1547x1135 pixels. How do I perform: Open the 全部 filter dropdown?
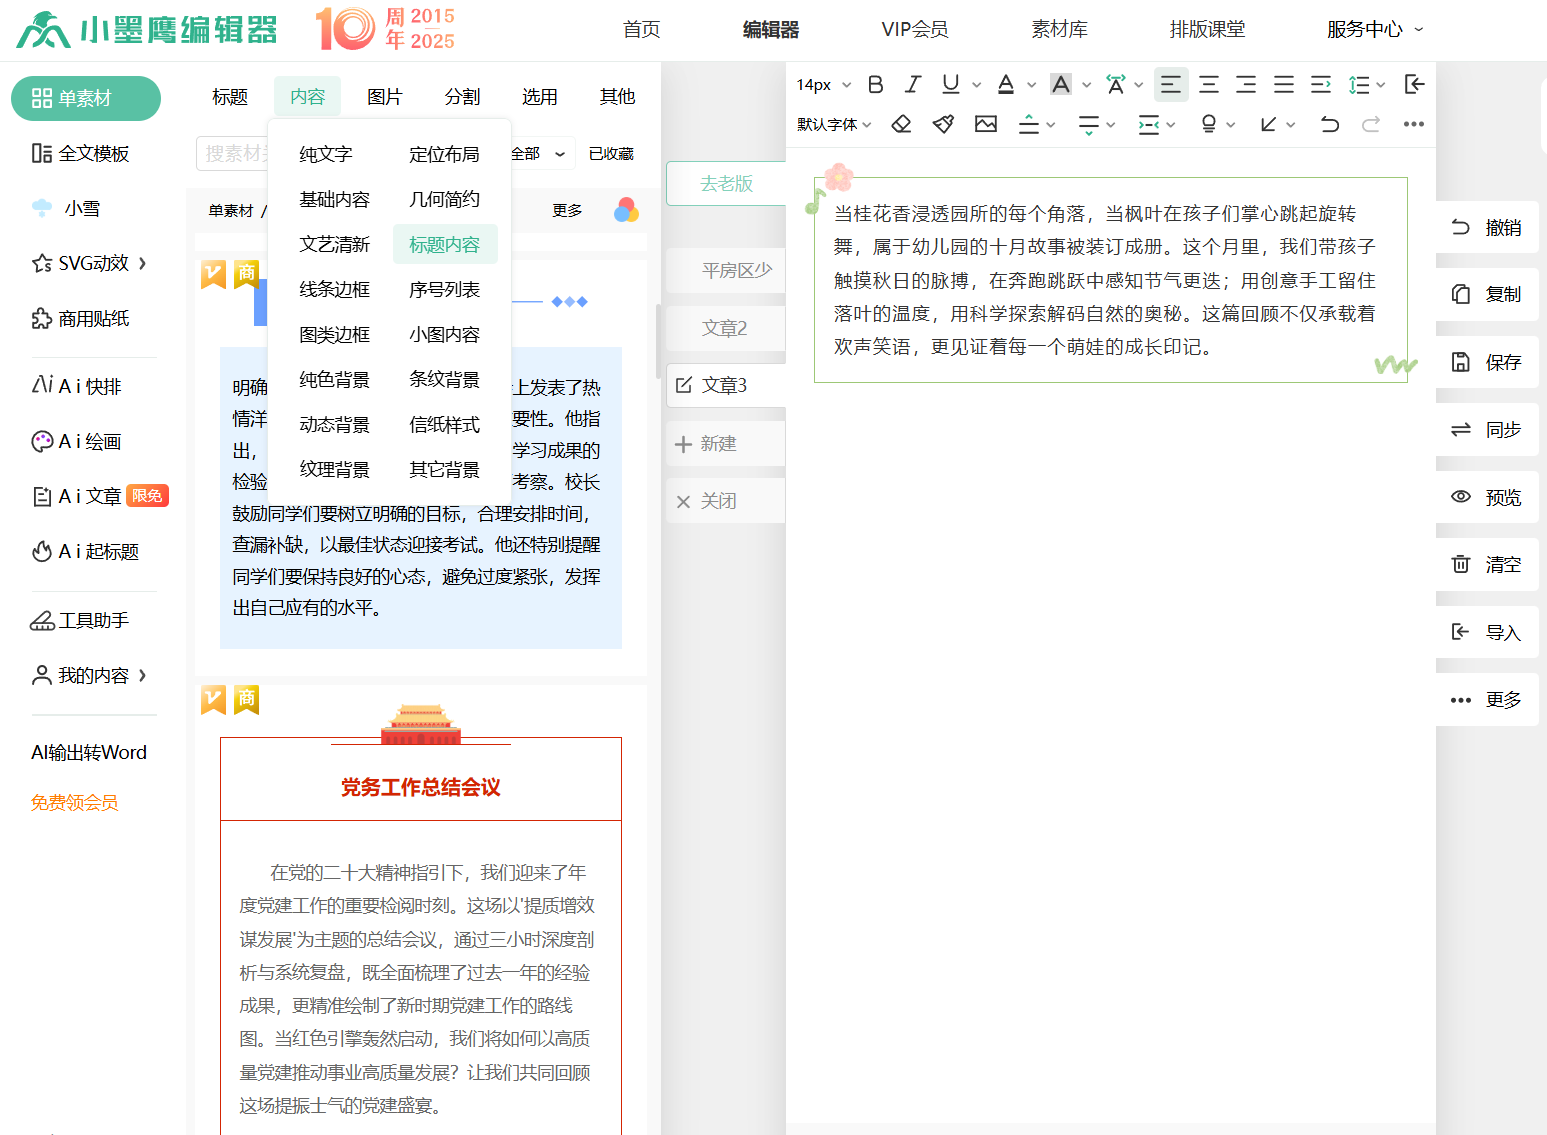tap(540, 154)
